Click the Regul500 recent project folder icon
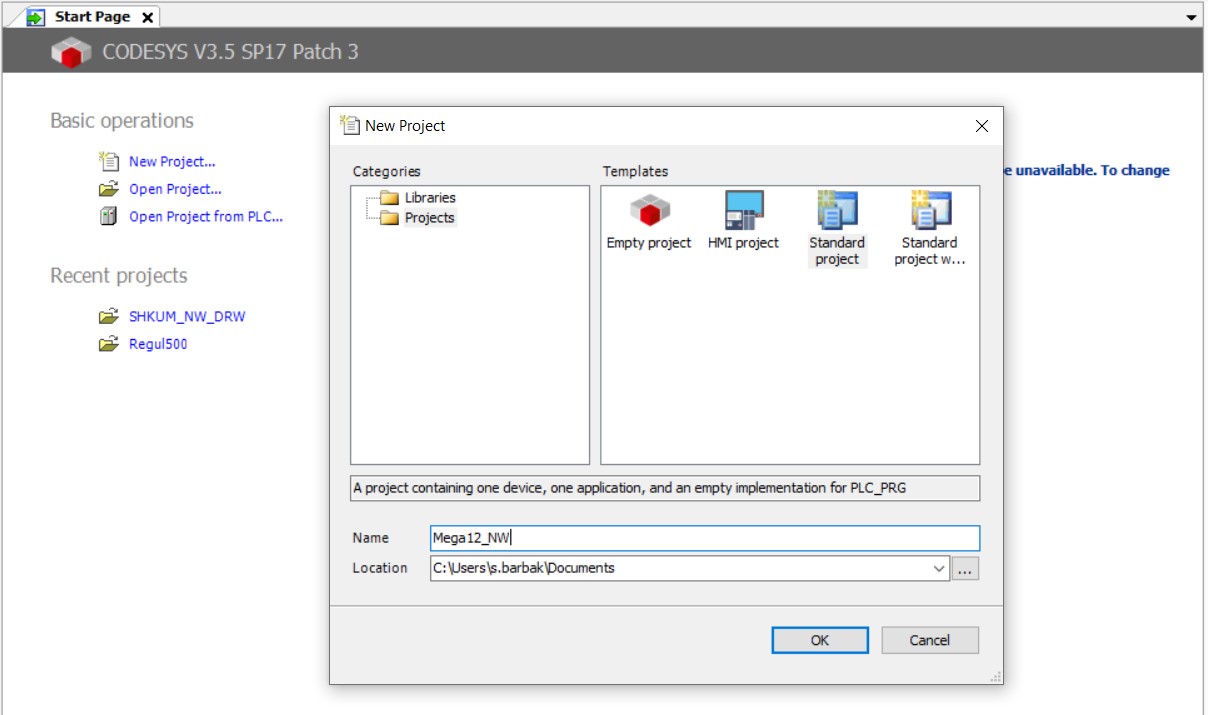 (109, 344)
